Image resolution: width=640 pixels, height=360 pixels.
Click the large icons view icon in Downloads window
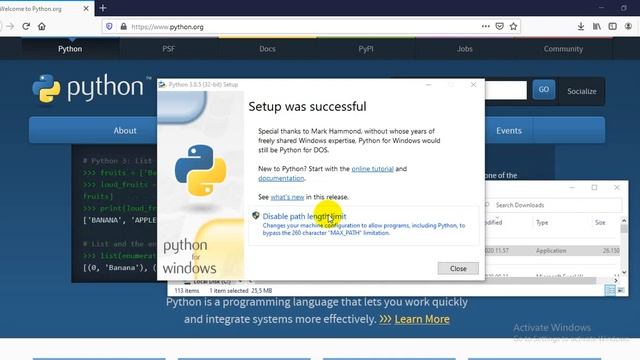[621, 290]
